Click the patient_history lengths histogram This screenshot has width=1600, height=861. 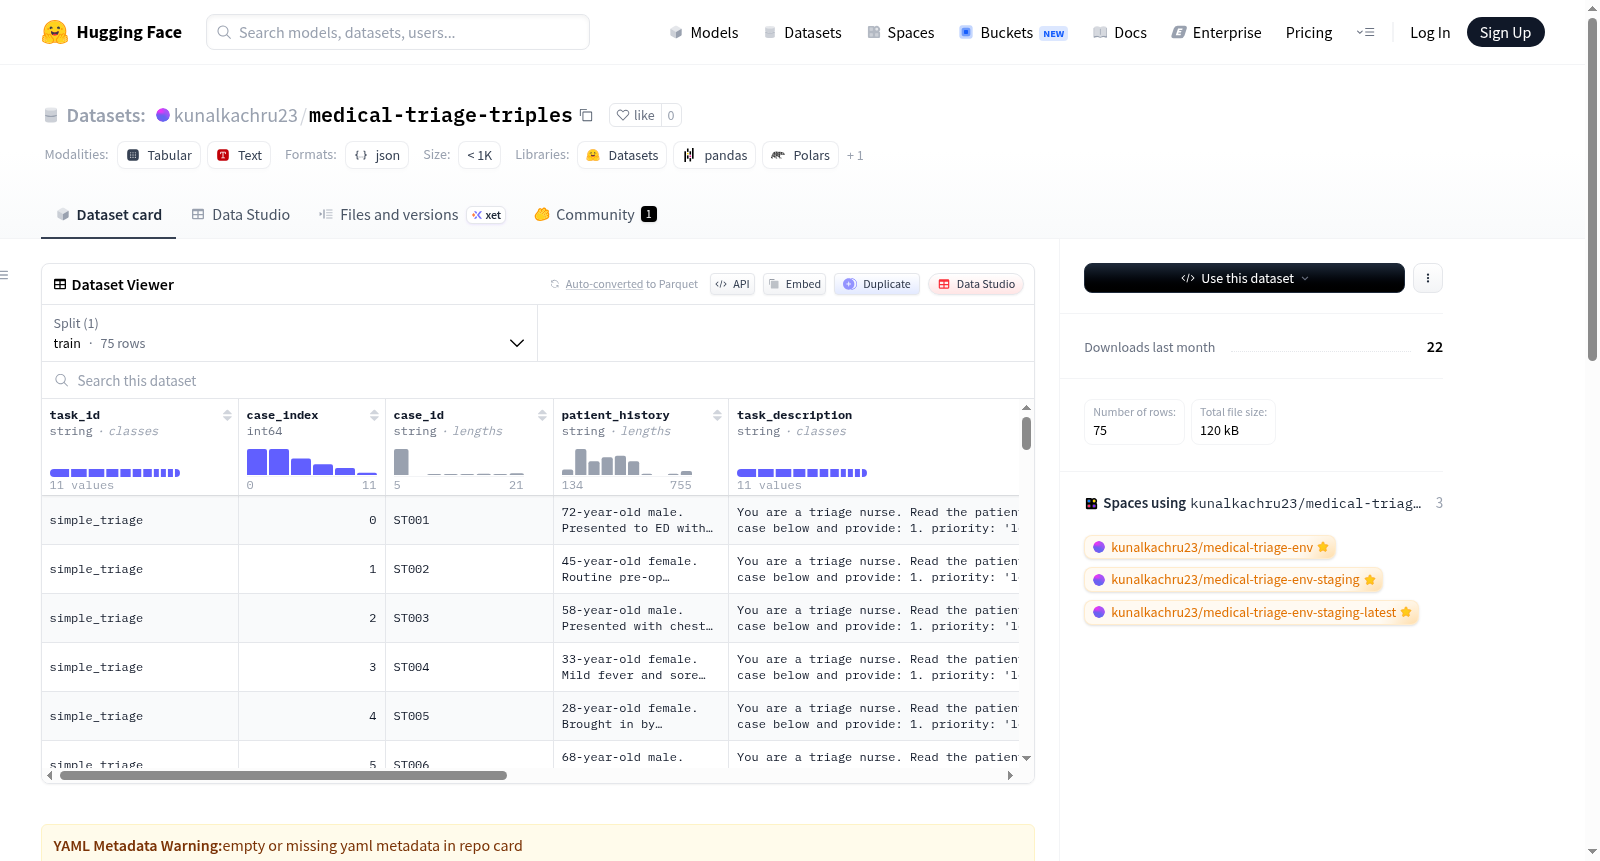[627, 462]
